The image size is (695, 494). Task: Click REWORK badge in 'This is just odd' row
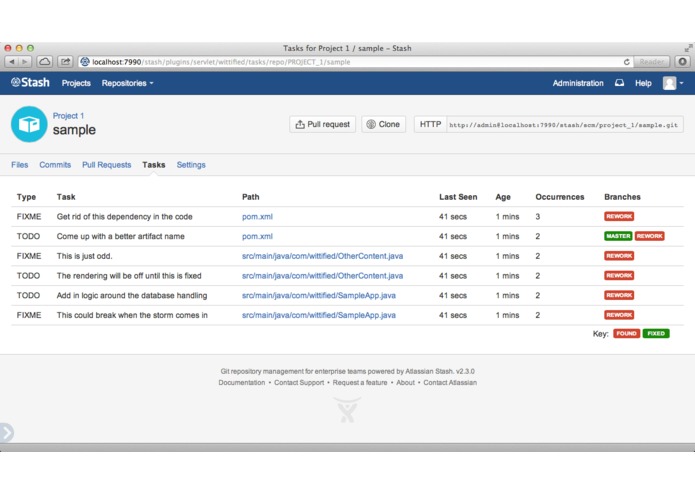click(x=619, y=256)
